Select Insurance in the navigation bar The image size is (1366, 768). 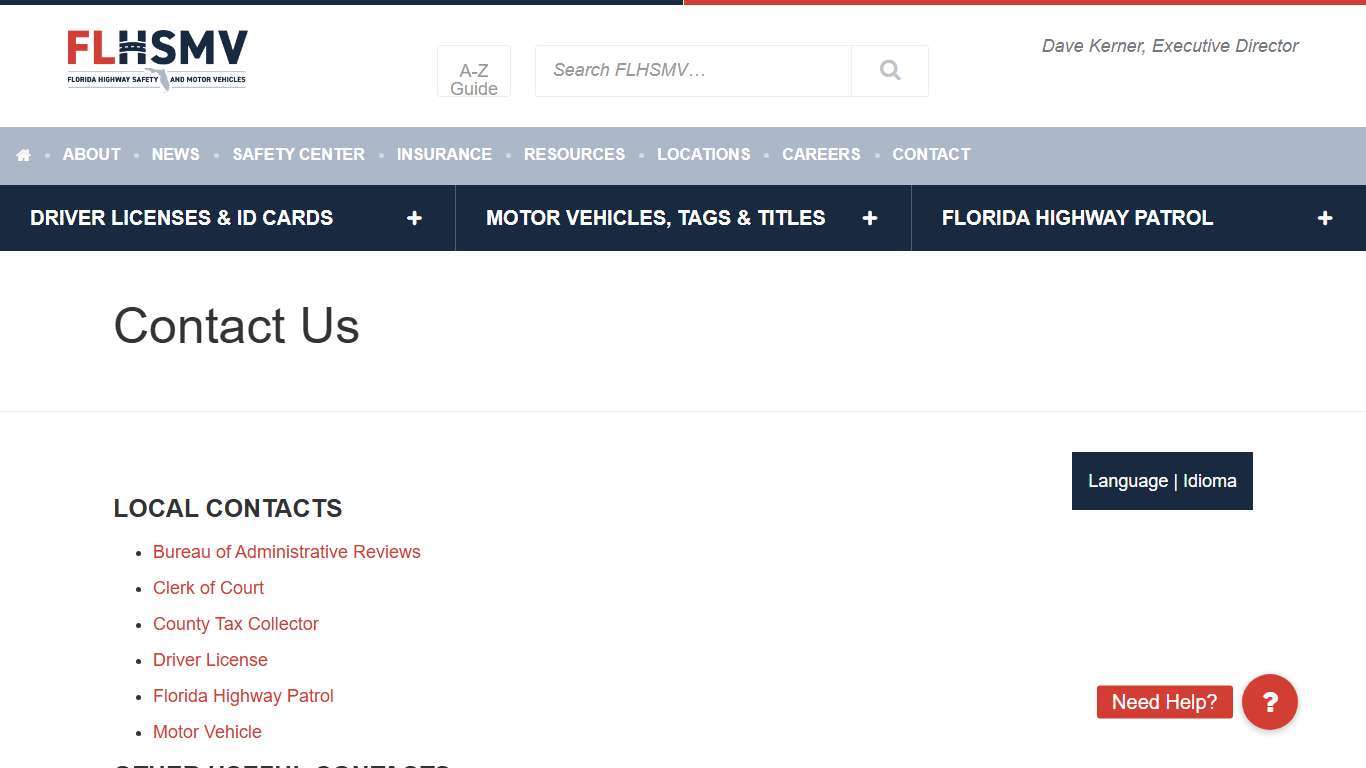pos(444,154)
